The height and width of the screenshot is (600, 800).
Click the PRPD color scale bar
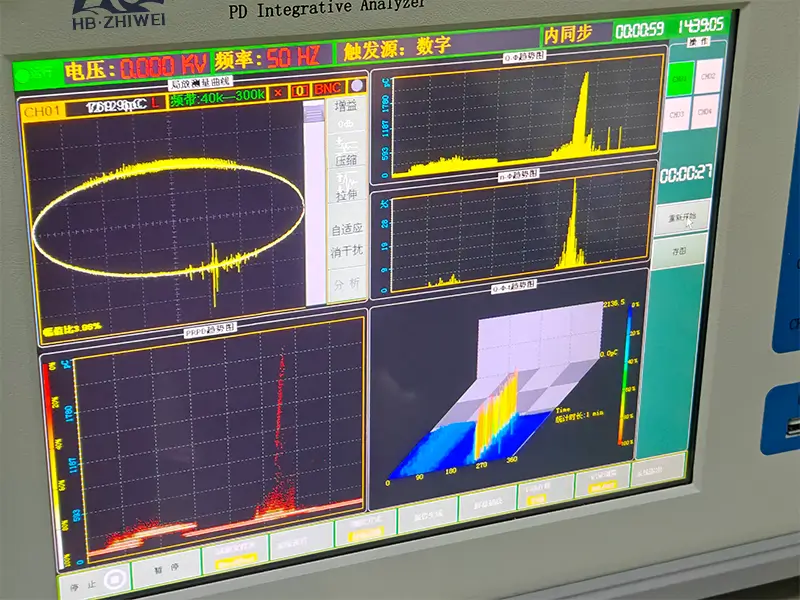(55, 465)
